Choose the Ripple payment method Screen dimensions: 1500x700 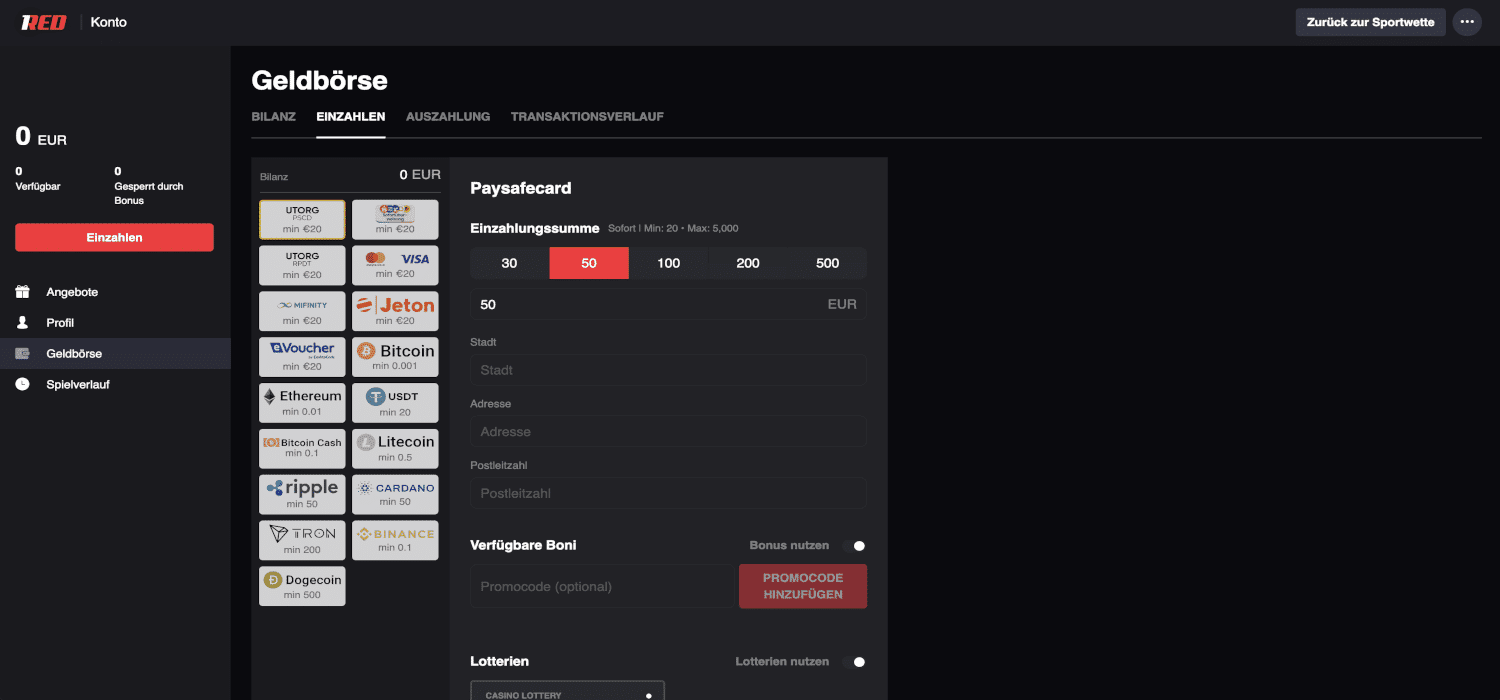[302, 494]
